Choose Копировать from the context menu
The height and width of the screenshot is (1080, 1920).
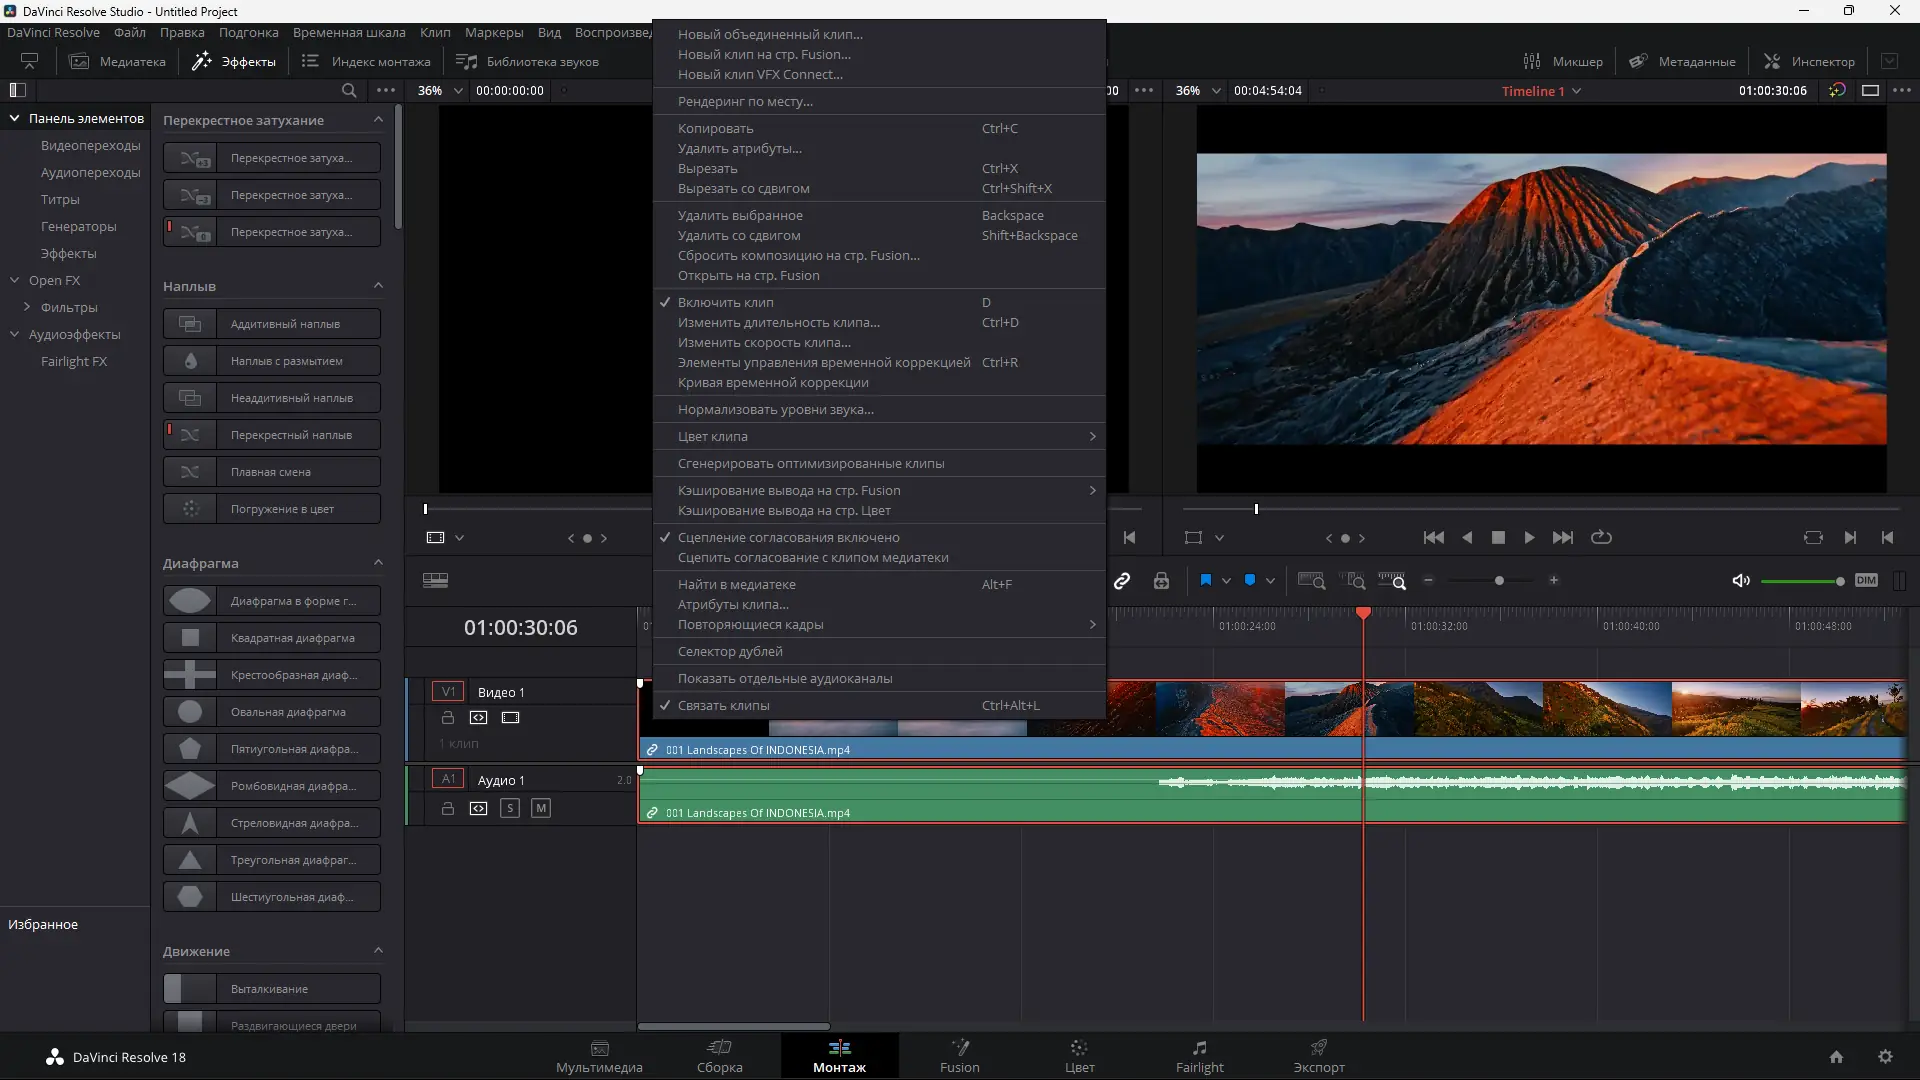tap(715, 128)
